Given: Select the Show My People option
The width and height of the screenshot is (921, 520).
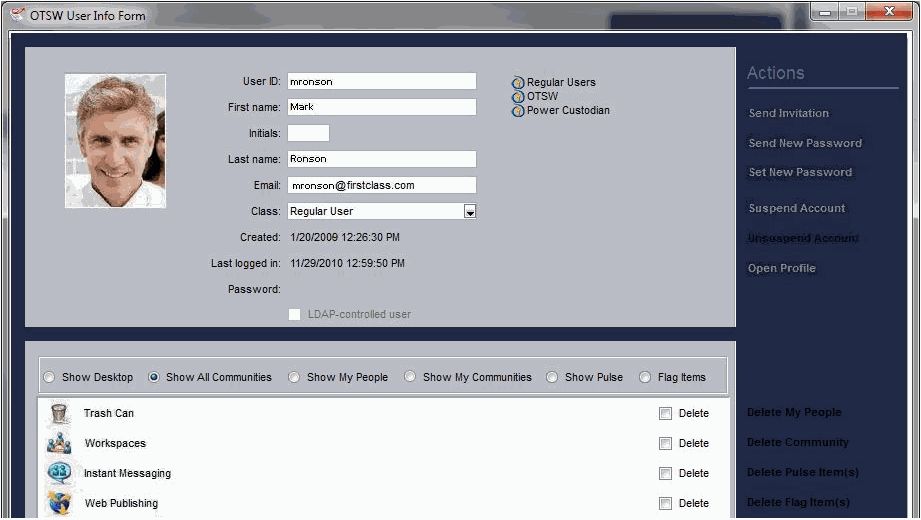Looking at the screenshot, I should (294, 378).
